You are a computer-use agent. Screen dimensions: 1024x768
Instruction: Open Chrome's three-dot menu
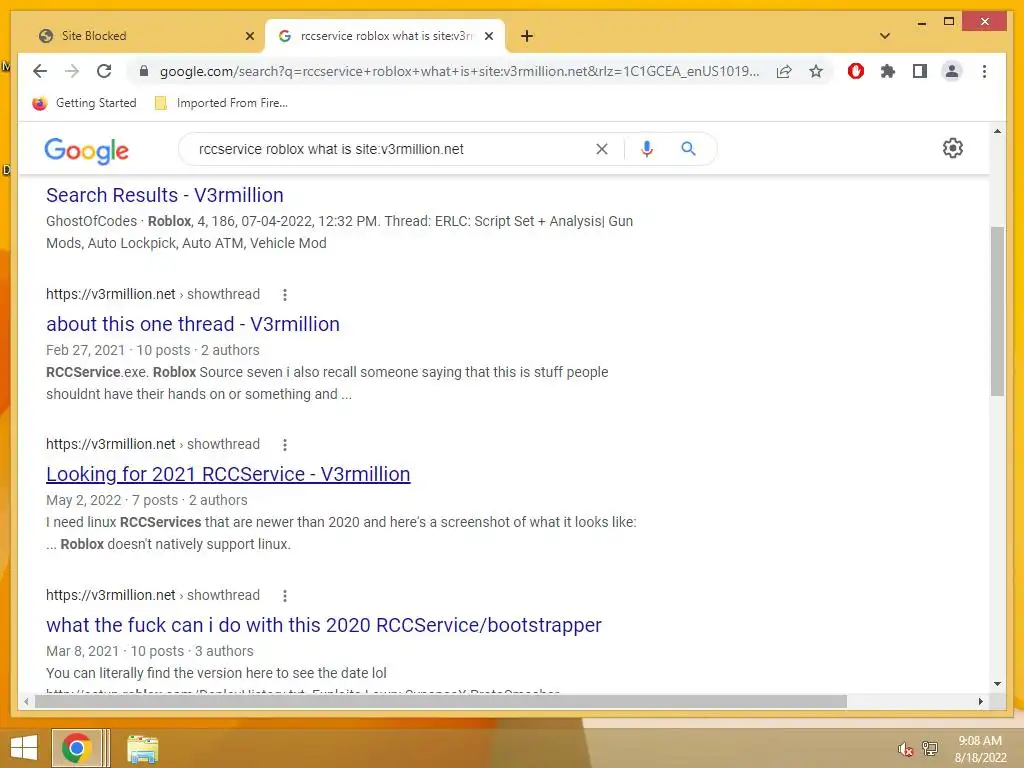[x=984, y=71]
